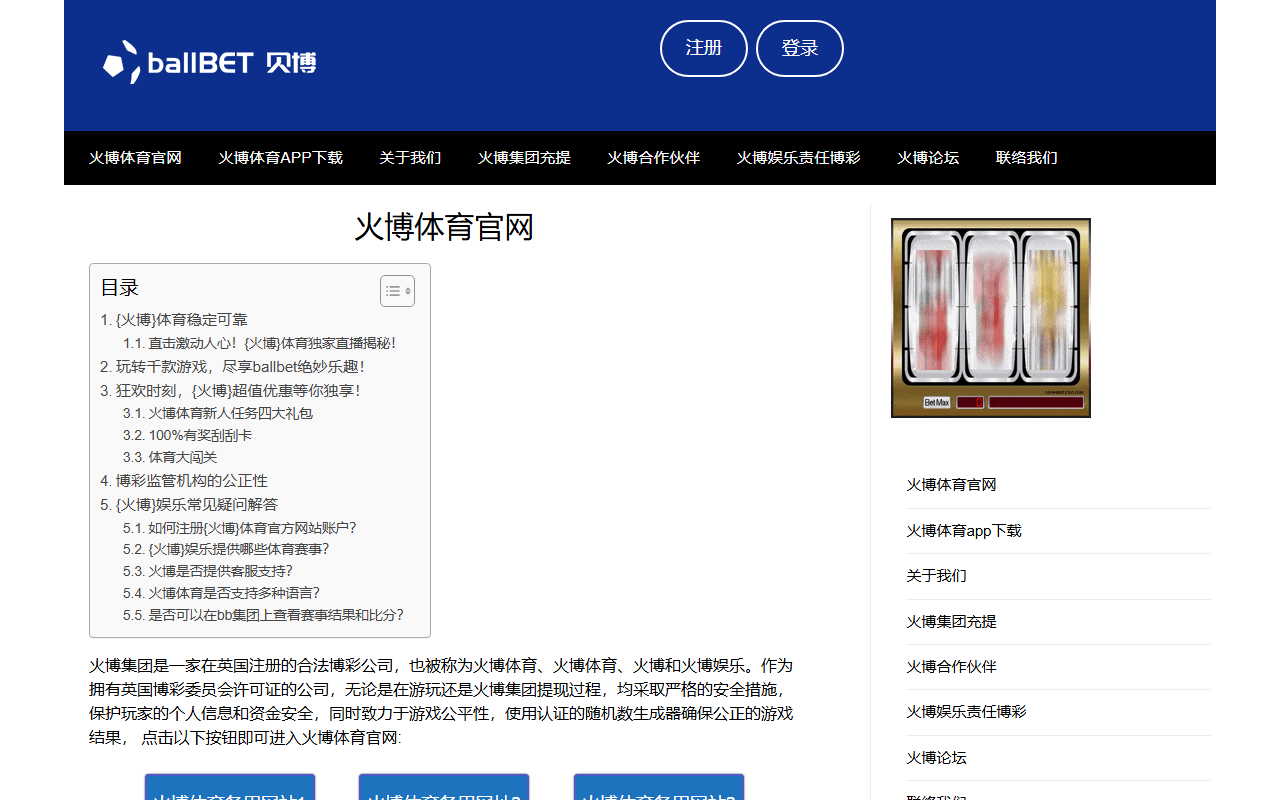
Task: Open sidebar link 火博集团充提
Action: tap(951, 622)
